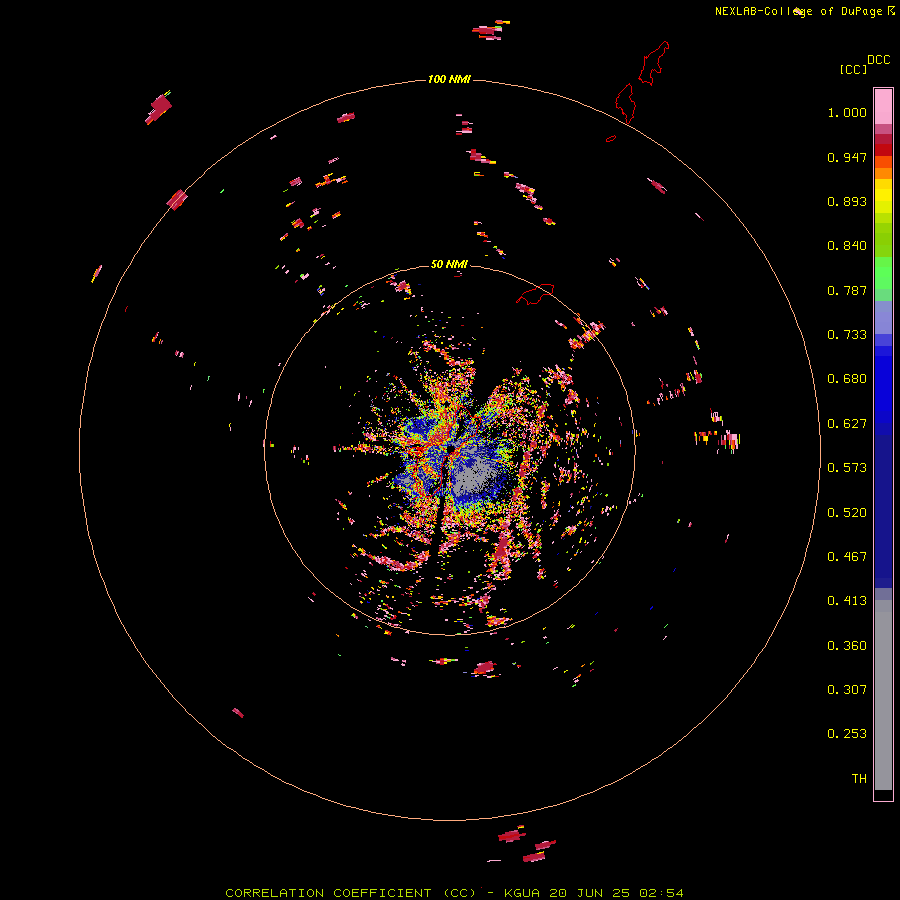Image resolution: width=900 pixels, height=900 pixels.
Task: Click the 0.467 scale value
Action: 847,557
